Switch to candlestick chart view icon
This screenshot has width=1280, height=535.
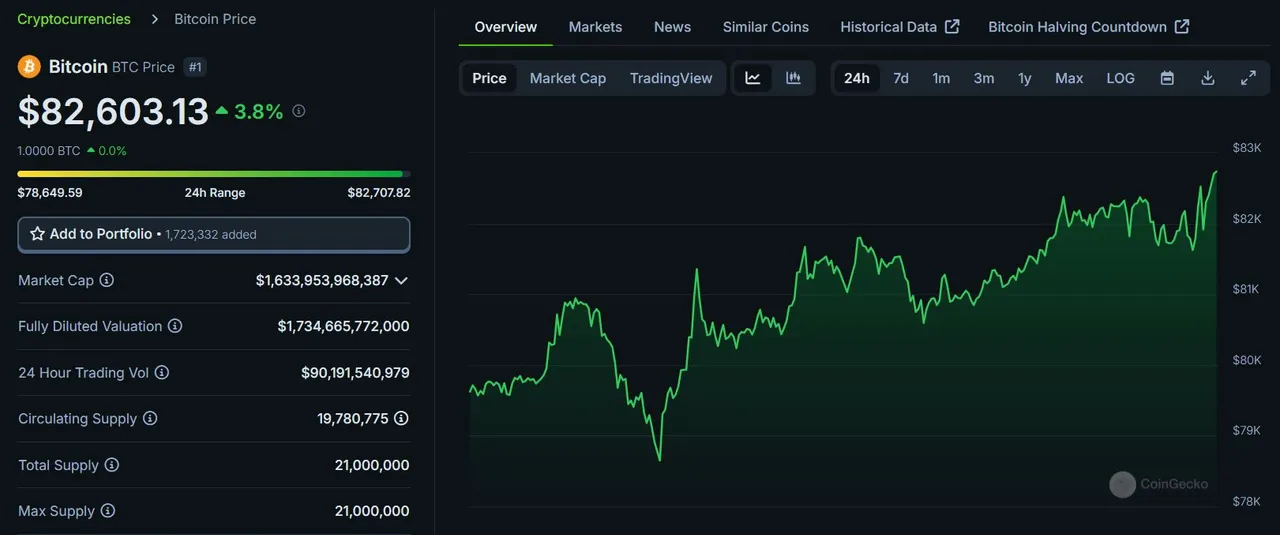pos(793,78)
